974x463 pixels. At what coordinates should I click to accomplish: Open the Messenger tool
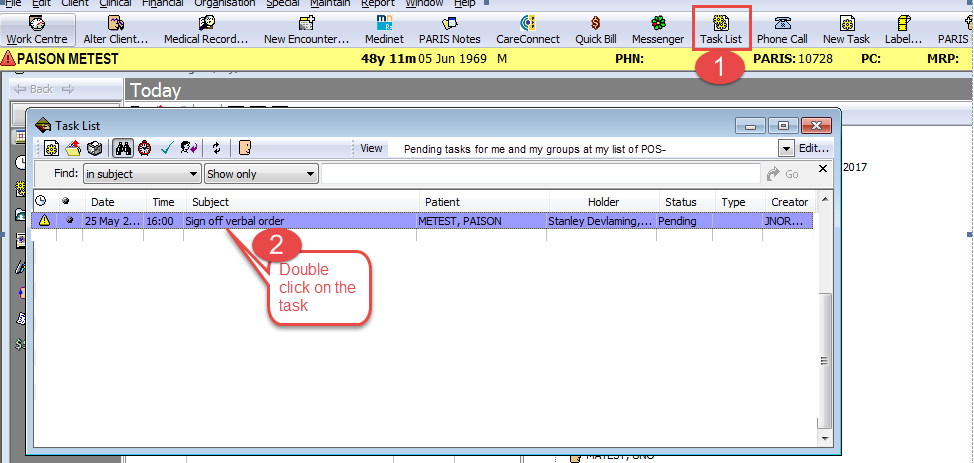pos(658,29)
